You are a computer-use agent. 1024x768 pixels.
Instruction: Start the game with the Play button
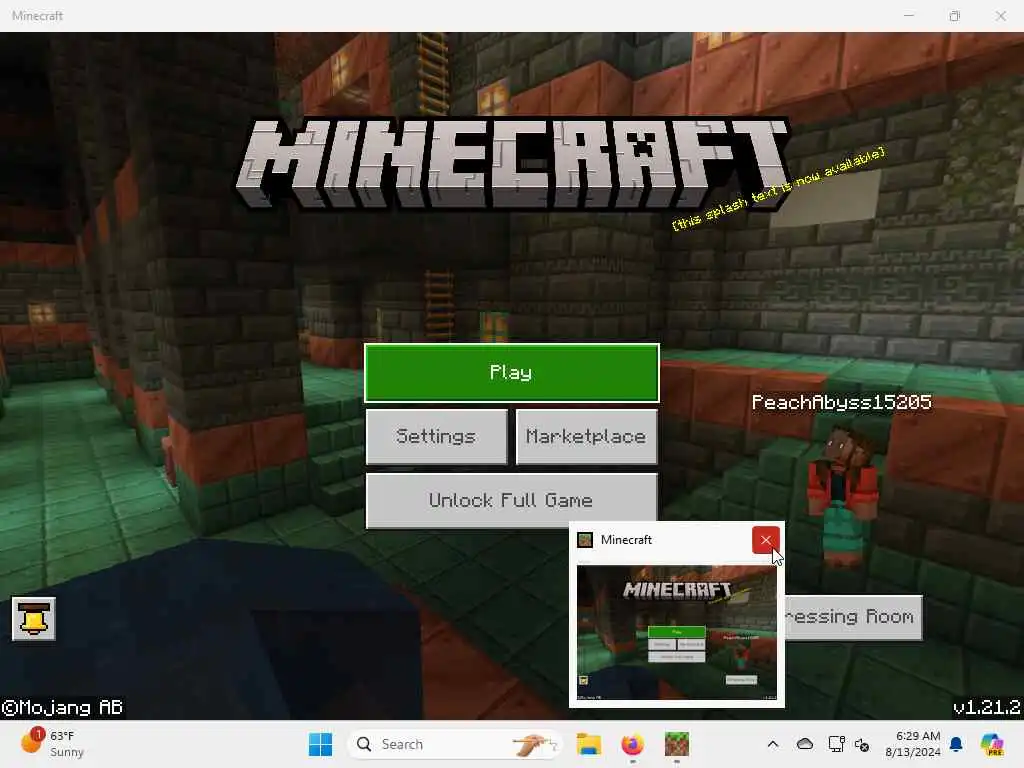click(x=511, y=372)
